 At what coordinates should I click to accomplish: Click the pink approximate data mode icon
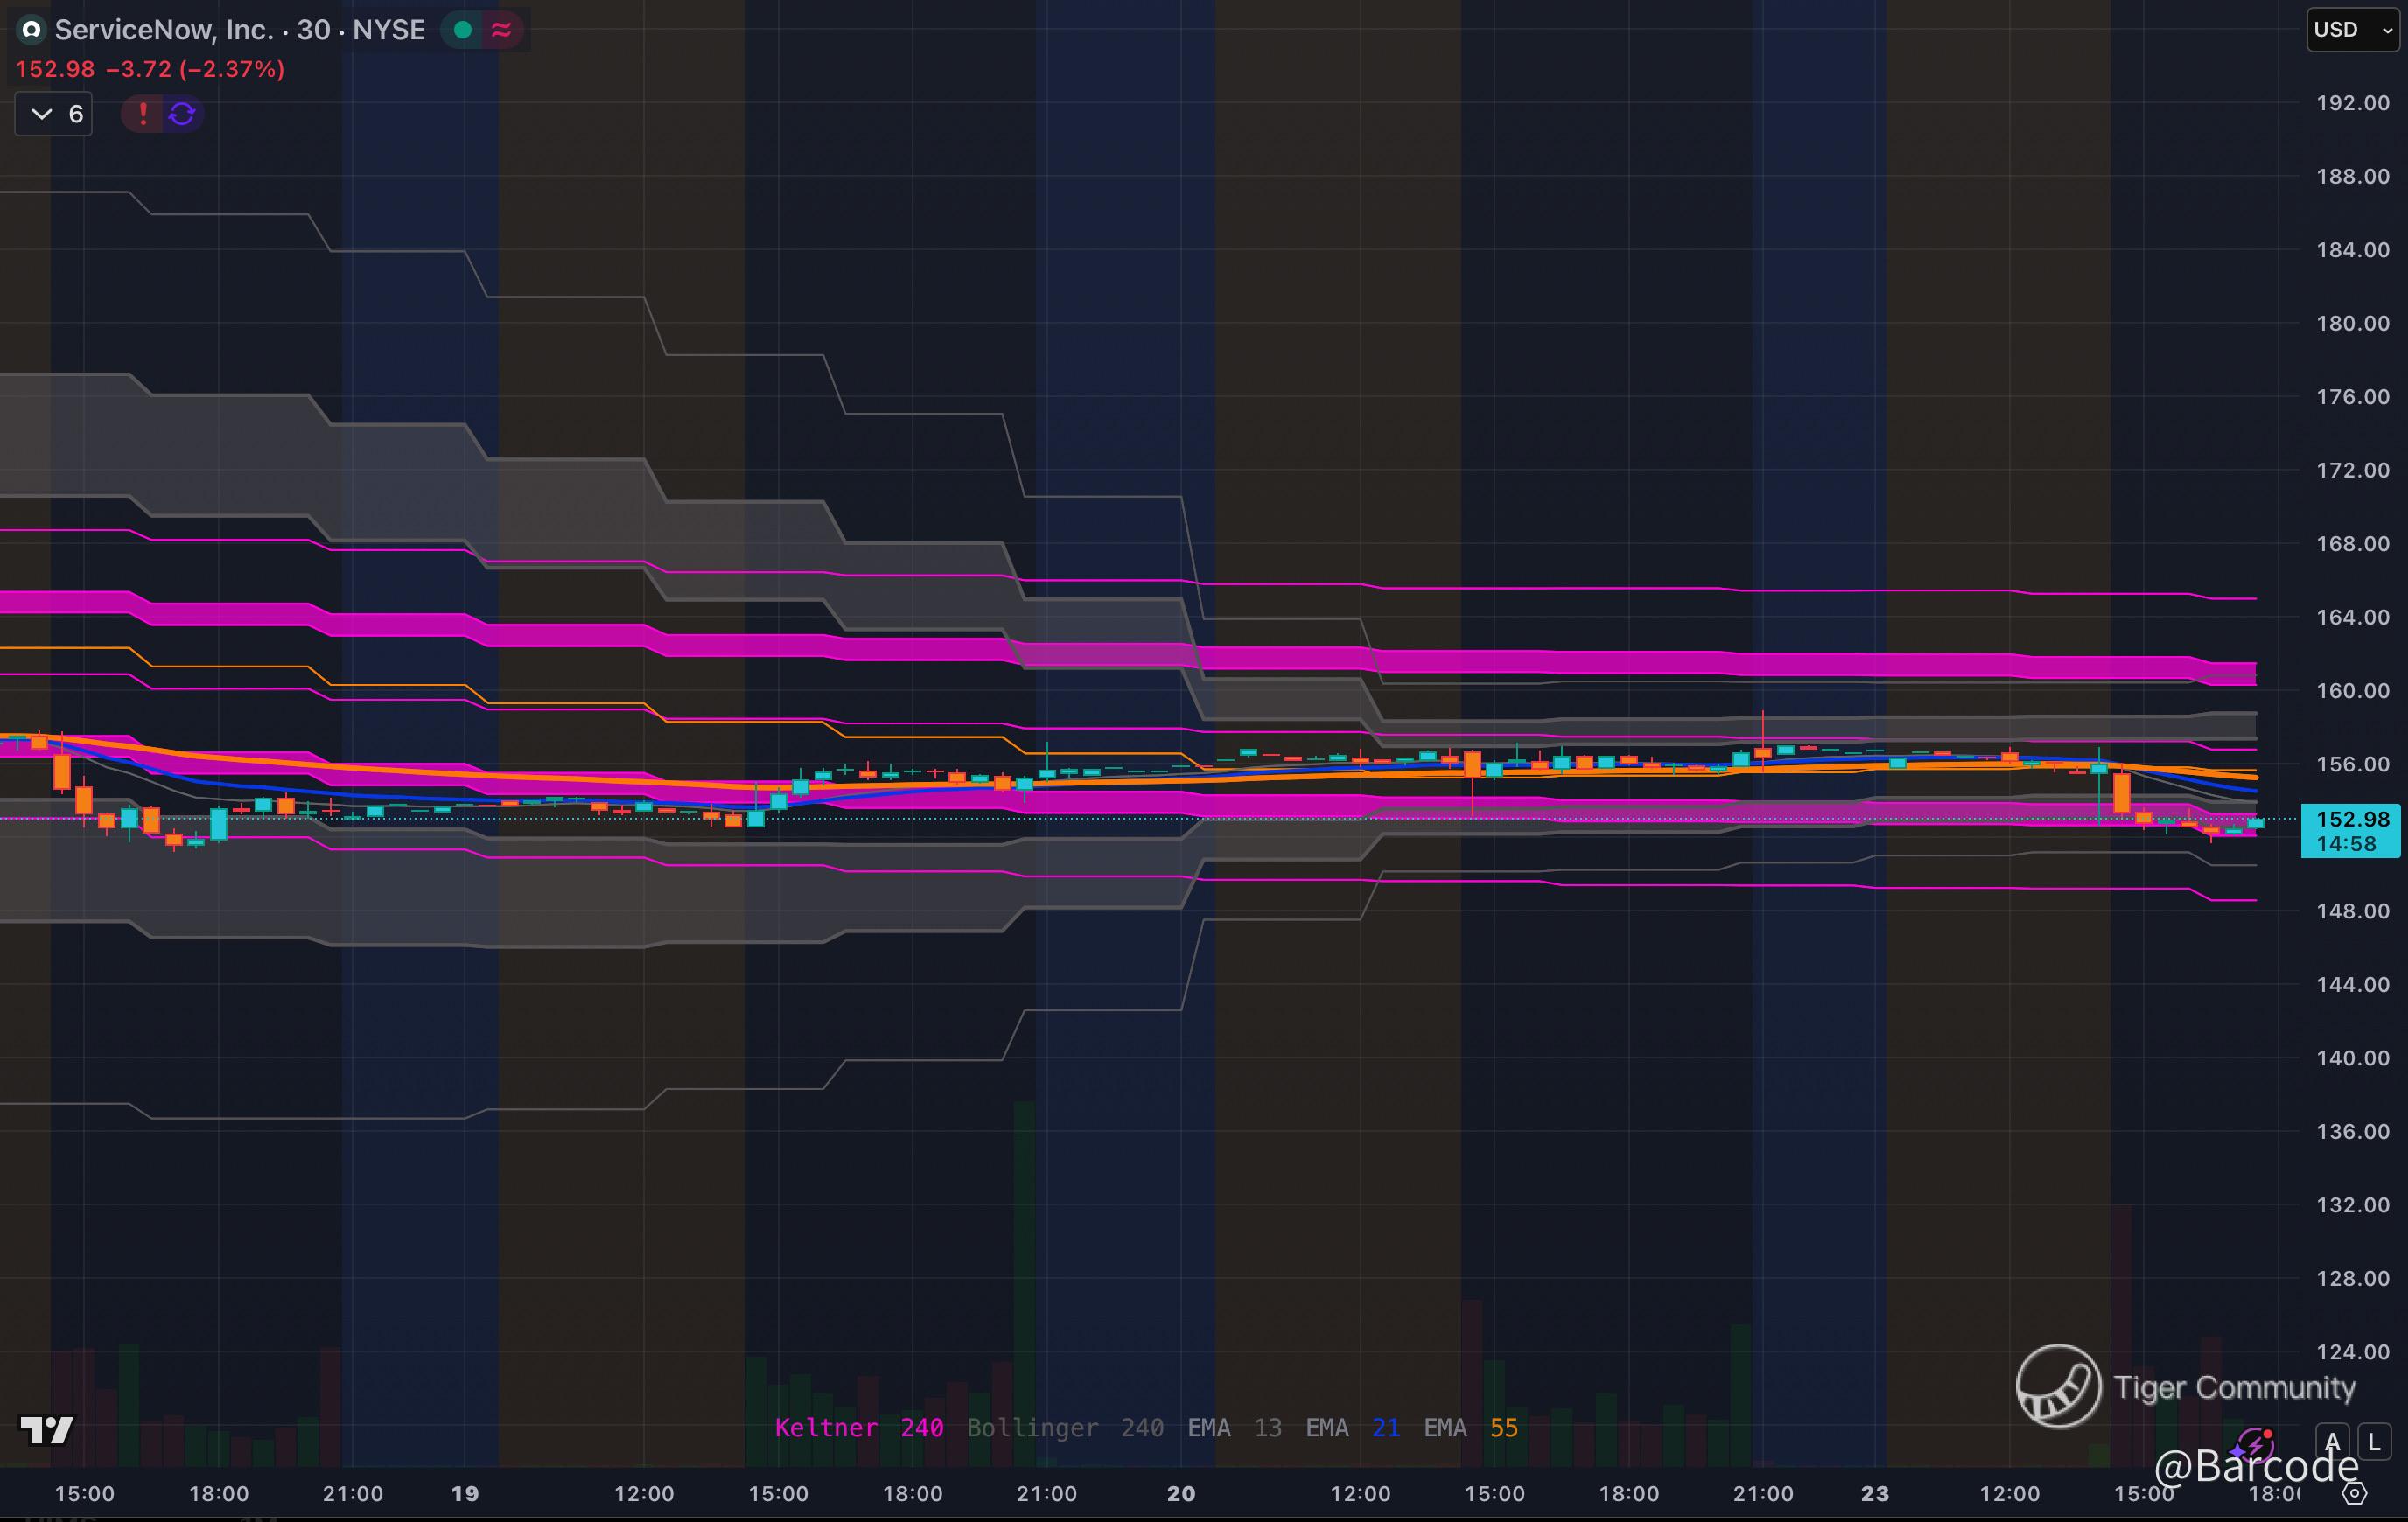coord(502,30)
